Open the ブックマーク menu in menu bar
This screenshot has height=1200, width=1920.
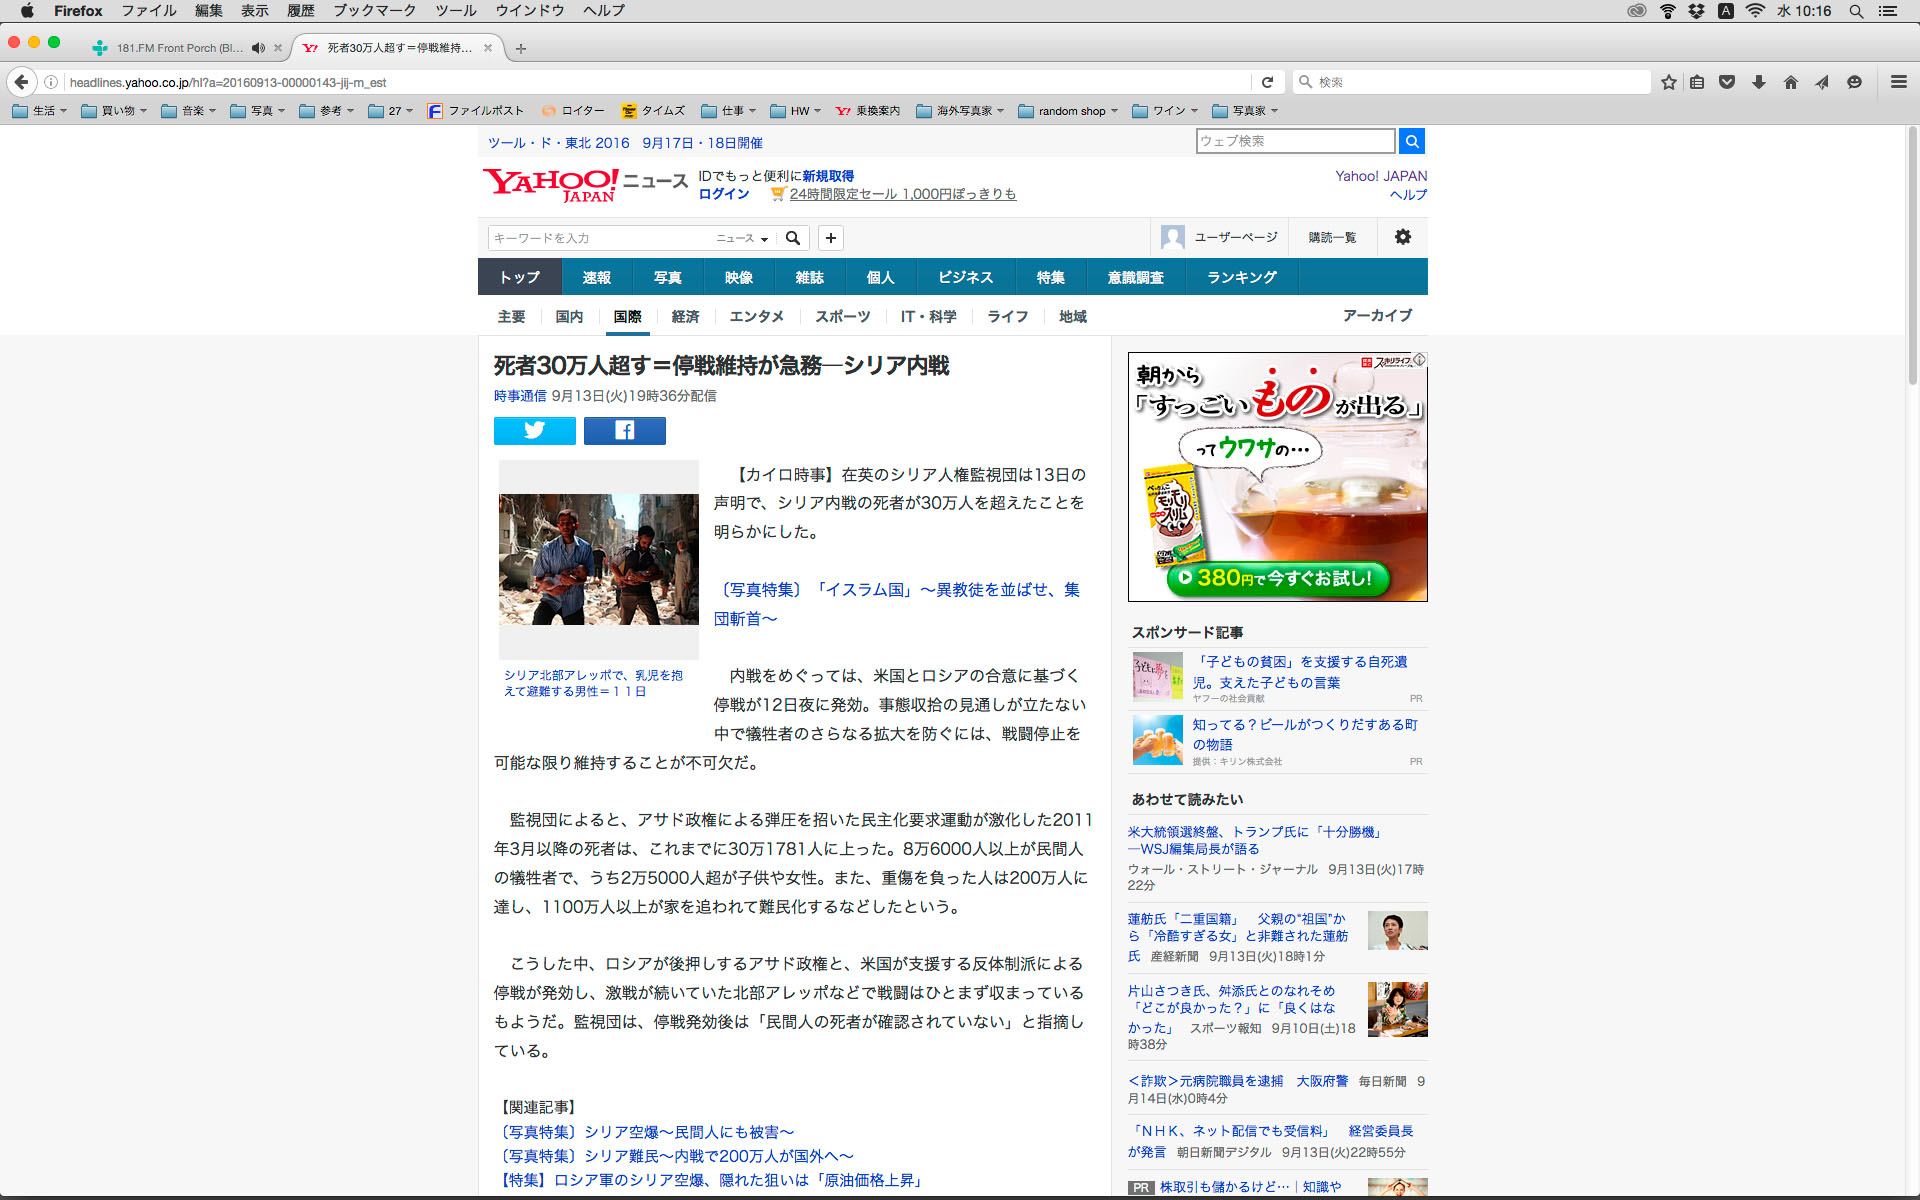coord(374,11)
